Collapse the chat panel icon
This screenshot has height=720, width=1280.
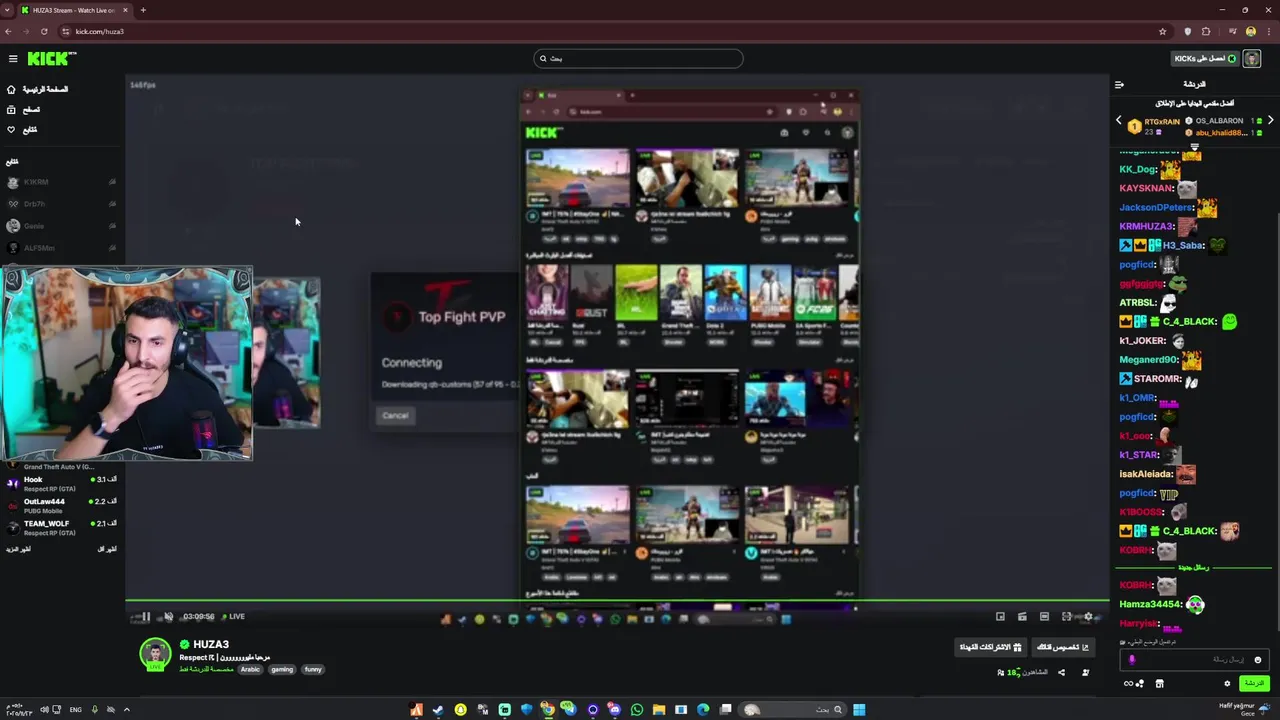point(1119,84)
